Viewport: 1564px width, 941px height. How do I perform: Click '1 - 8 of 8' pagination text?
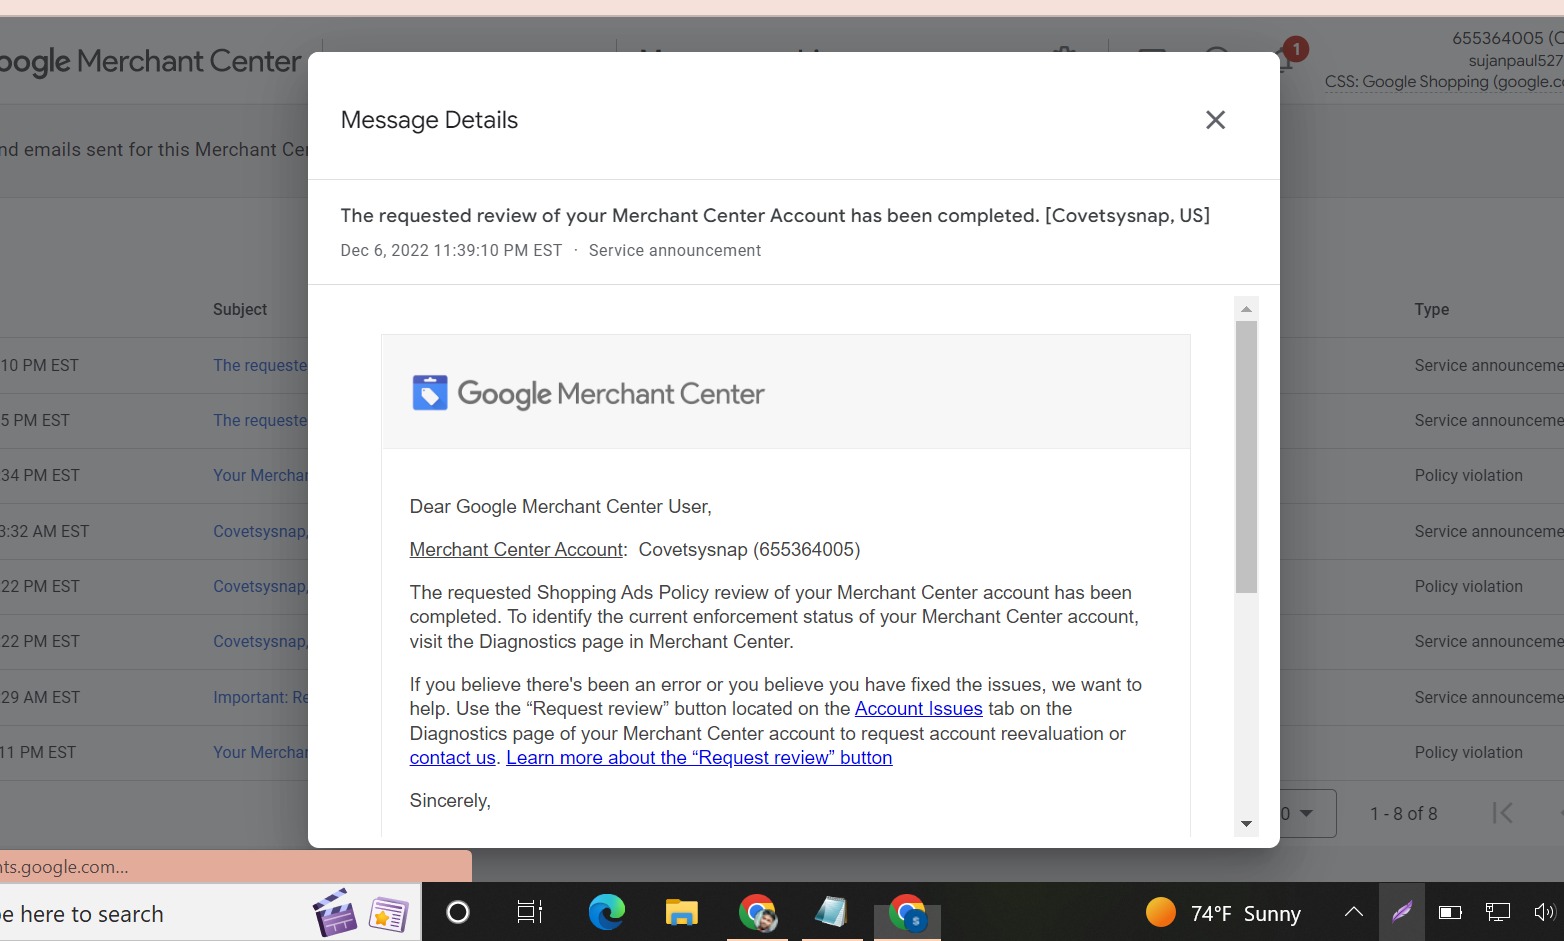point(1404,814)
